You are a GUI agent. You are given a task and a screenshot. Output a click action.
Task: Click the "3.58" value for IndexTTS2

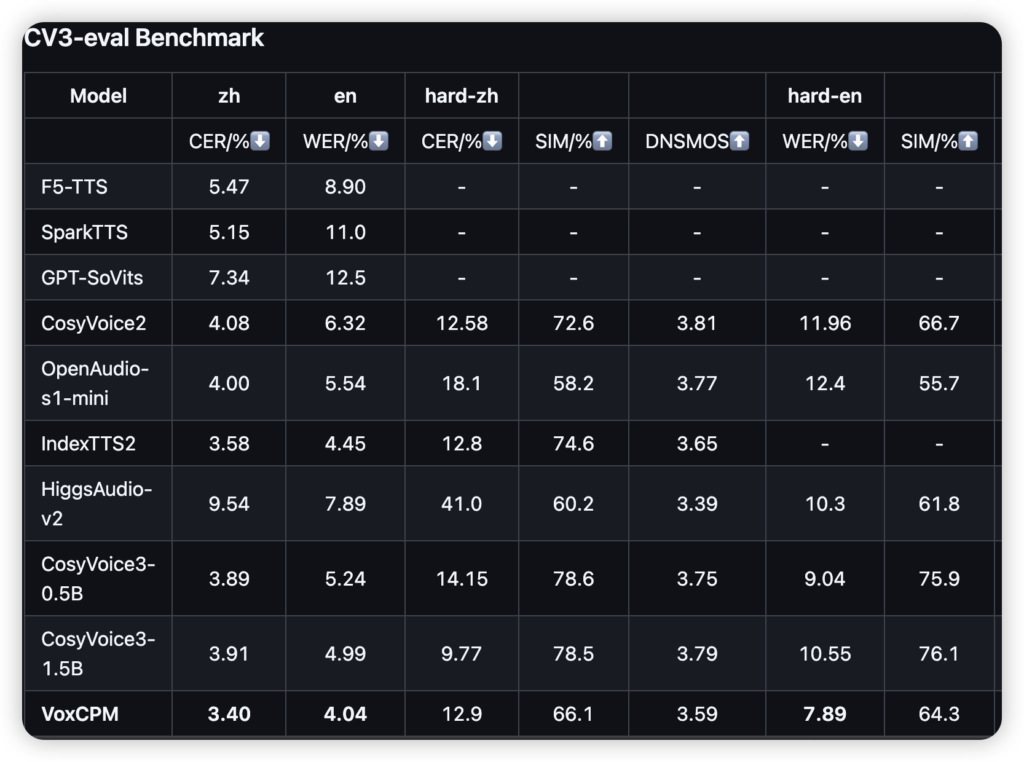[229, 444]
